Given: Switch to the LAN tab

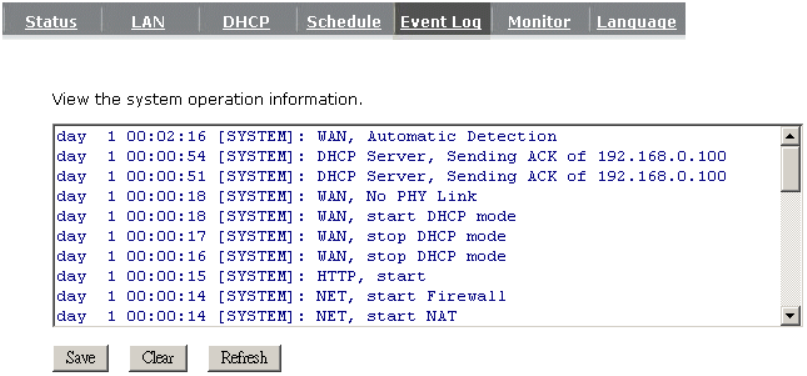Looking at the screenshot, I should click(x=148, y=22).
